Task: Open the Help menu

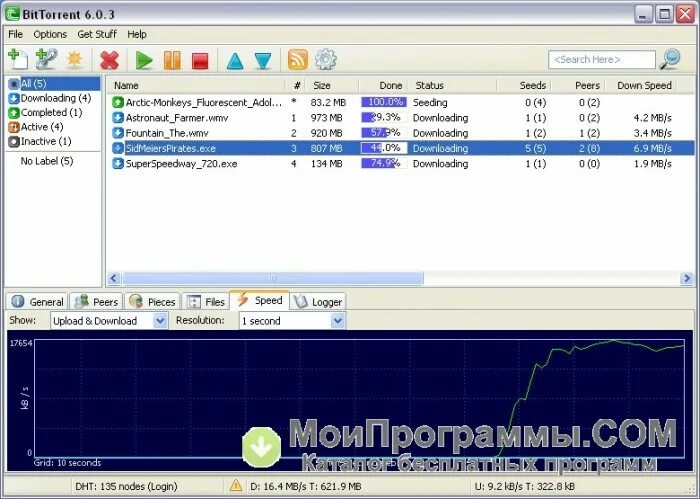Action: [x=137, y=34]
